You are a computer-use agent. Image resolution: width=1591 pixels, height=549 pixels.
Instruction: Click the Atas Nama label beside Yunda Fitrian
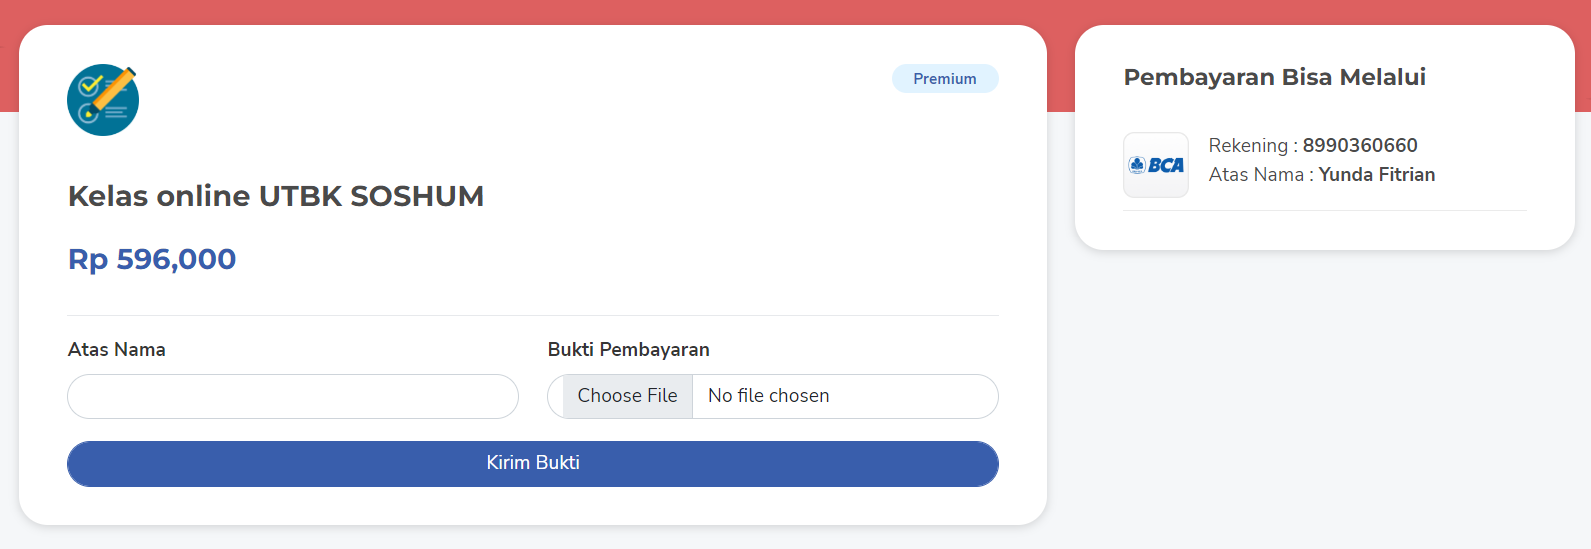(x=1256, y=175)
